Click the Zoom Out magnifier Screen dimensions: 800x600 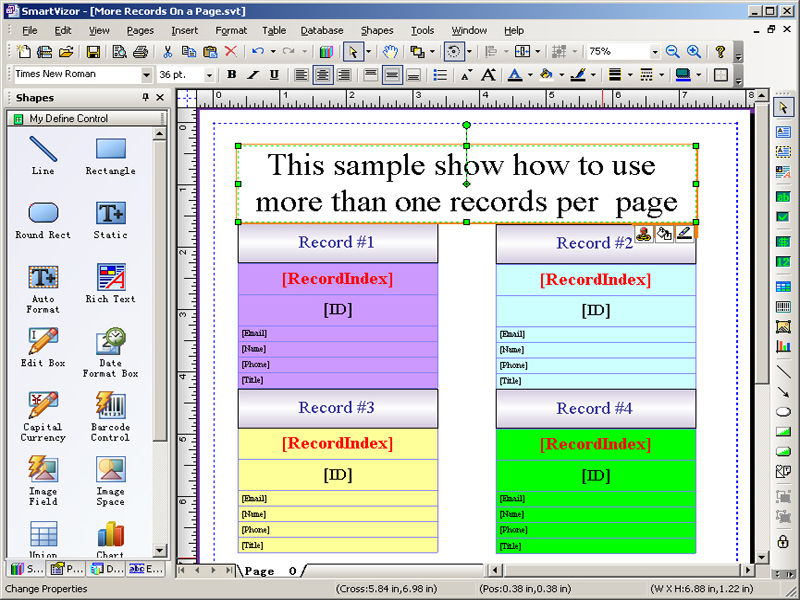672,52
